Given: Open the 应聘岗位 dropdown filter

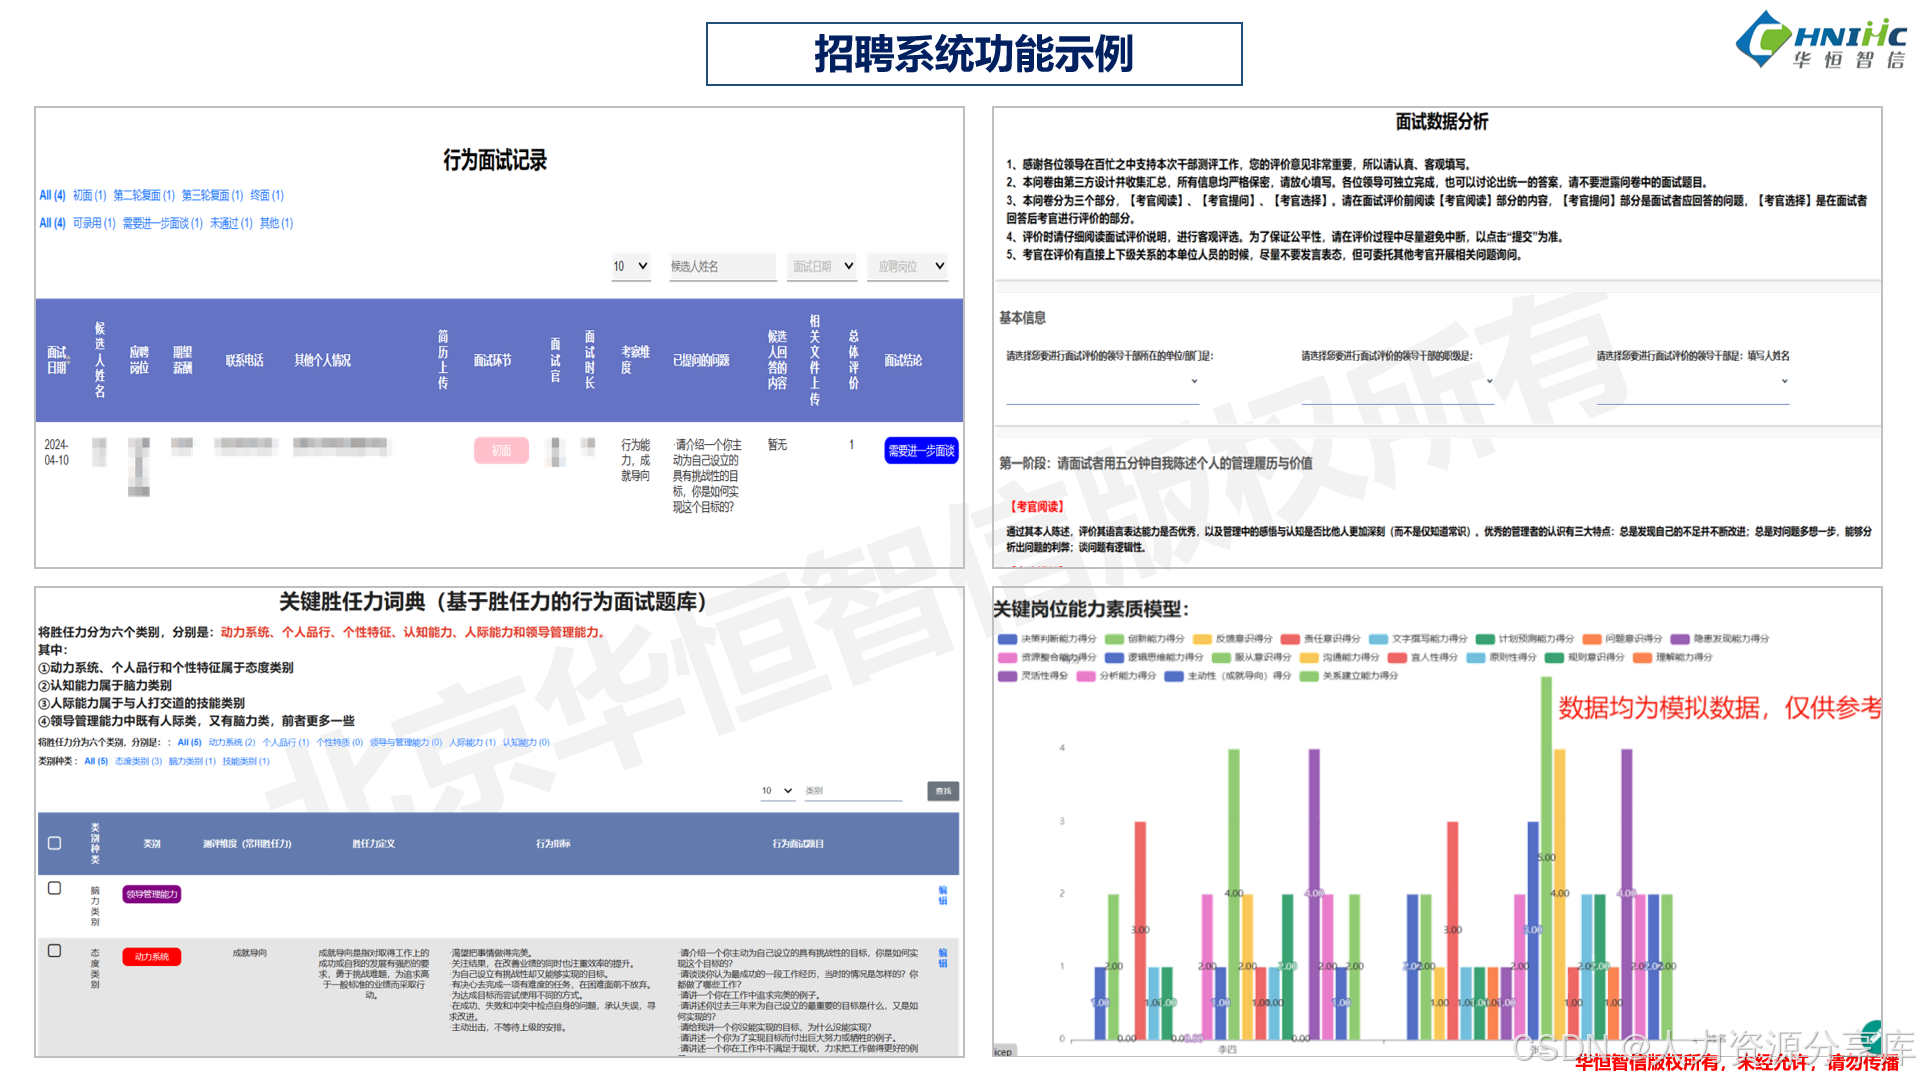Looking at the screenshot, I should click(908, 266).
